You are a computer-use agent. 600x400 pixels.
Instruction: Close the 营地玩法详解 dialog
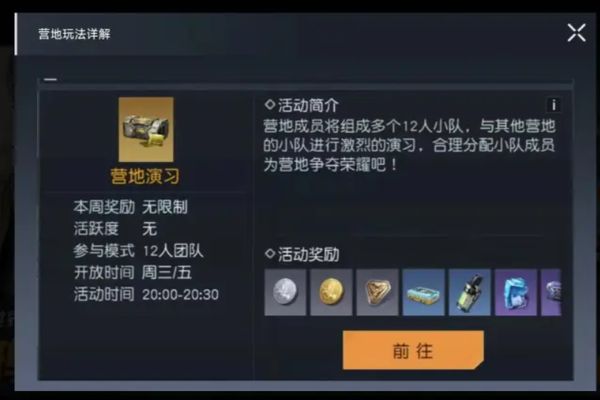pos(576,33)
